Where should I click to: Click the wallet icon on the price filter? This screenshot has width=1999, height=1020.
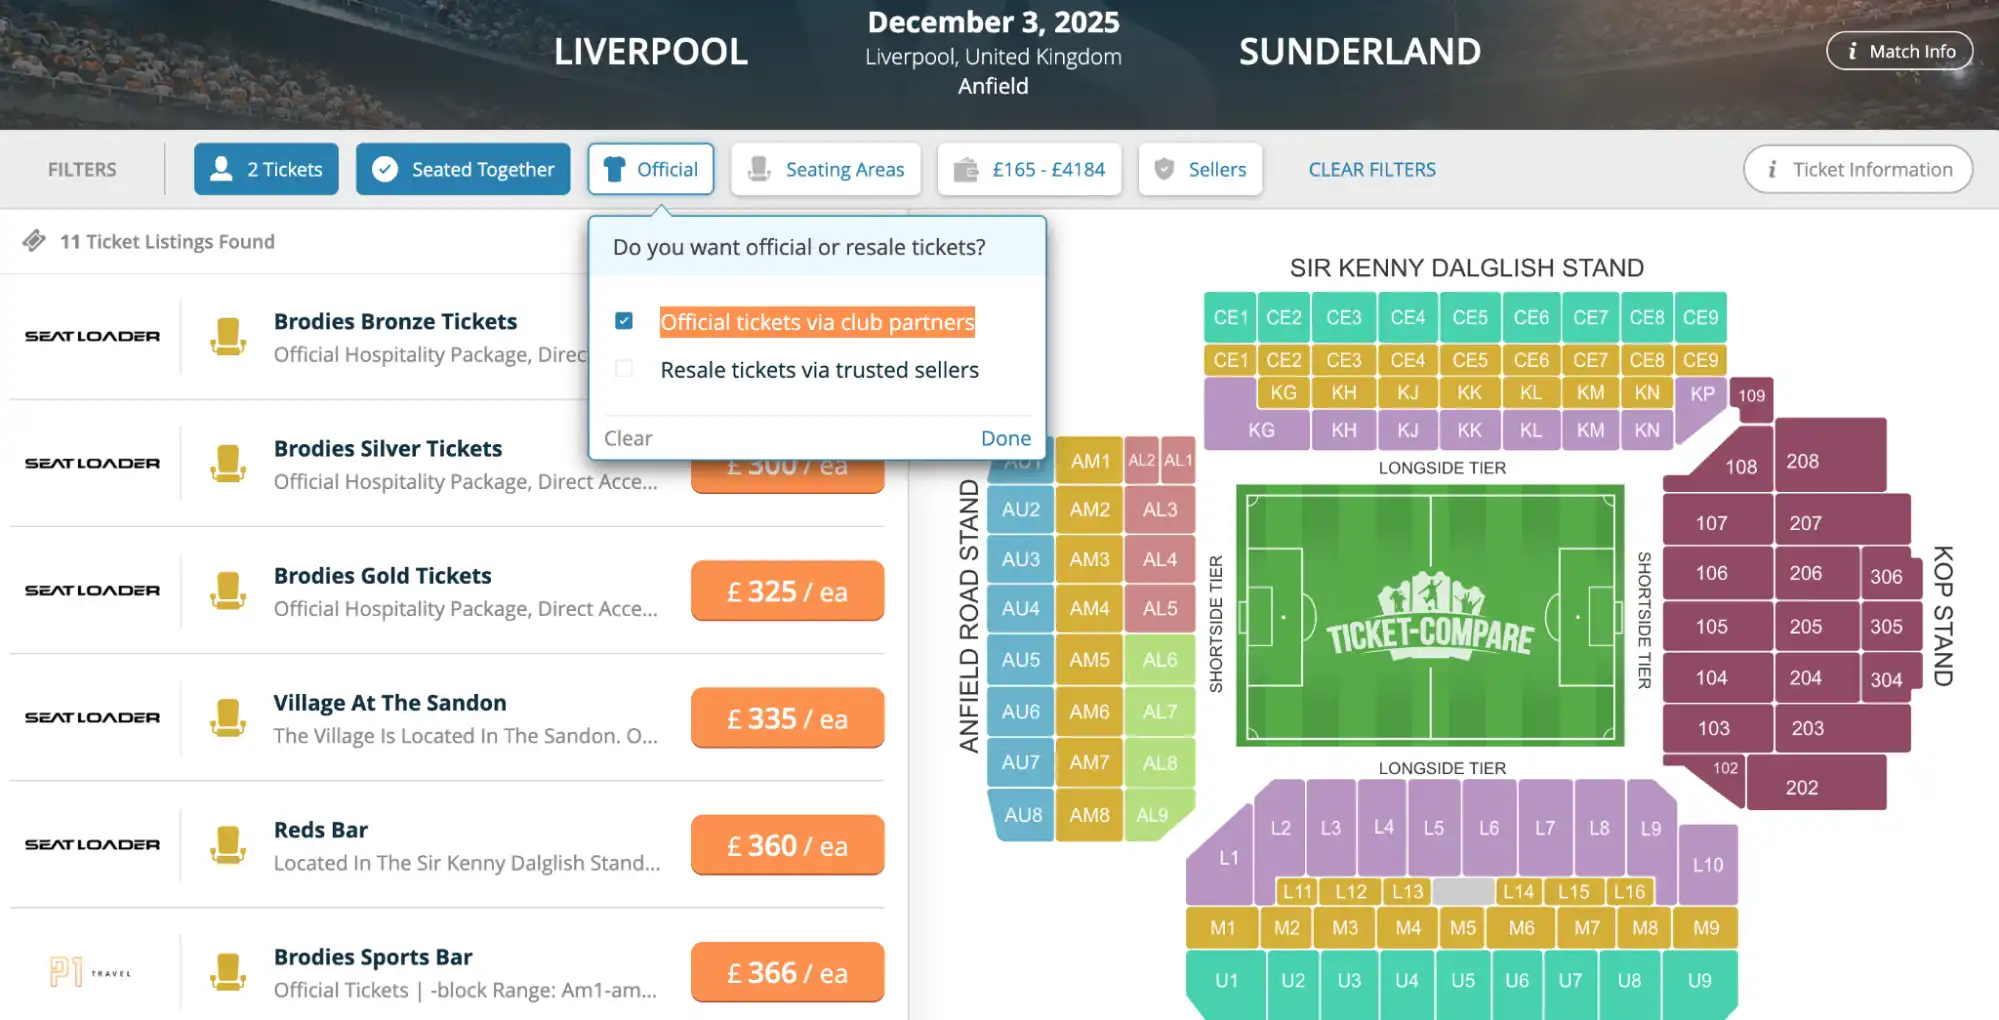pos(966,168)
